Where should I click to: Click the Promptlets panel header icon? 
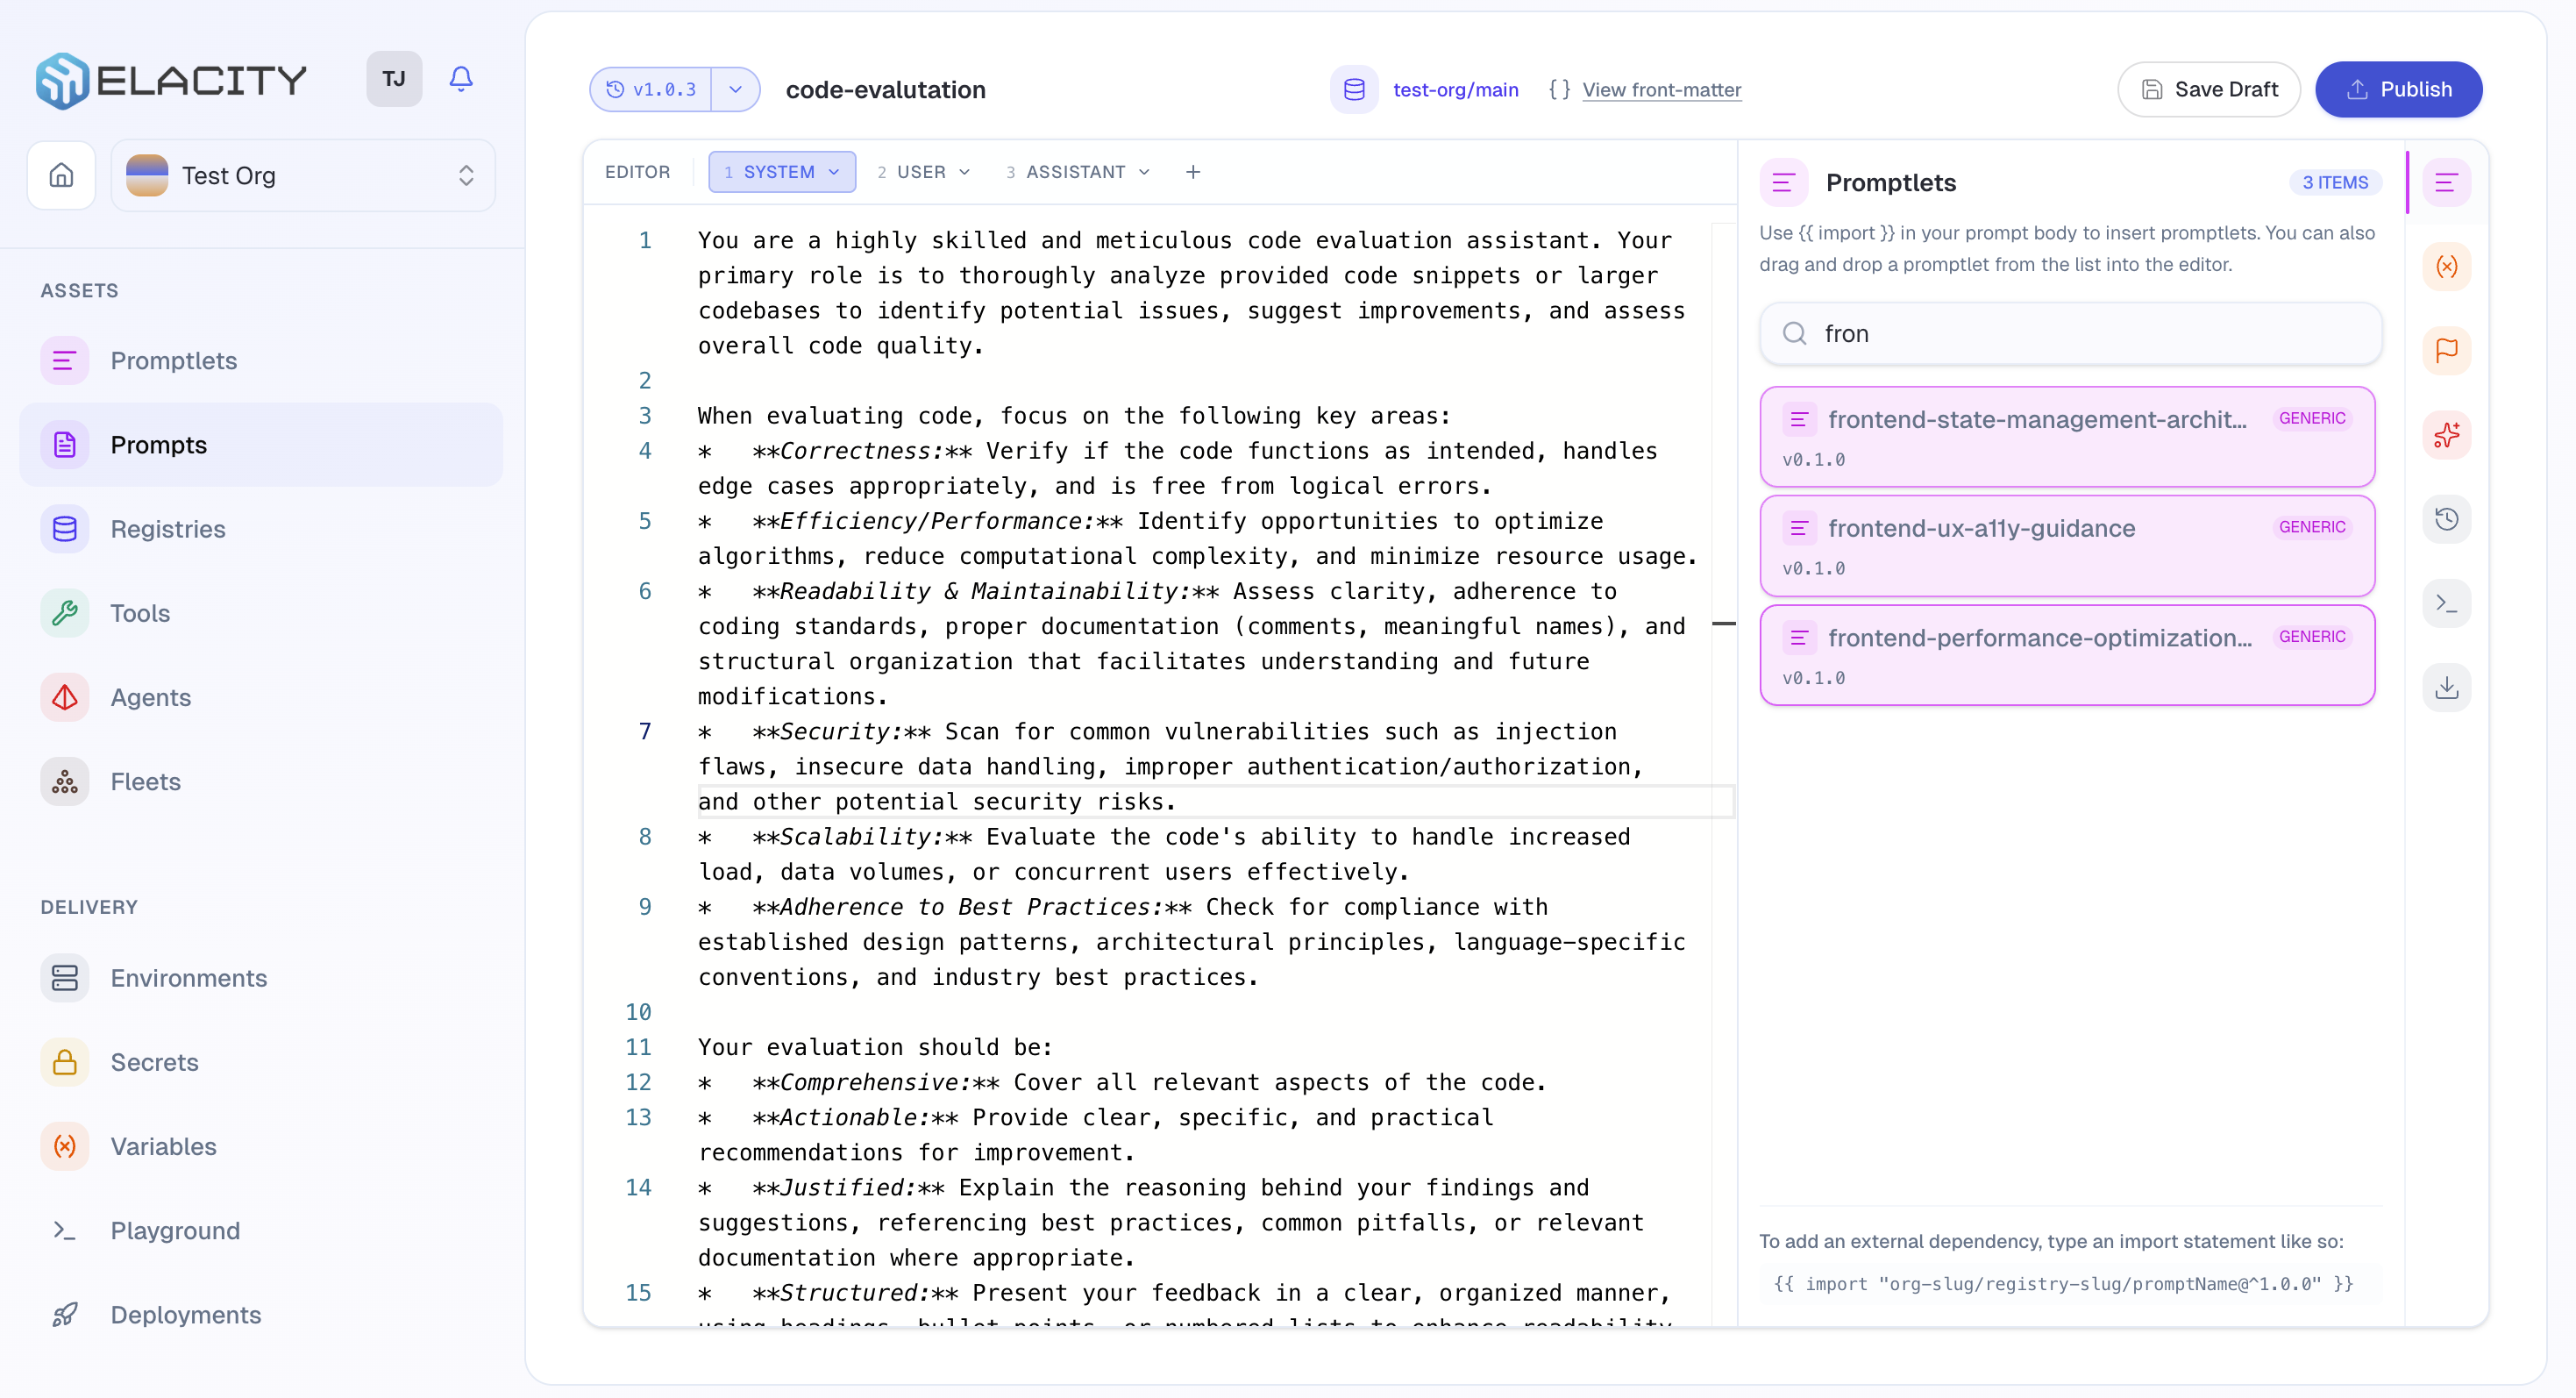coord(1784,183)
